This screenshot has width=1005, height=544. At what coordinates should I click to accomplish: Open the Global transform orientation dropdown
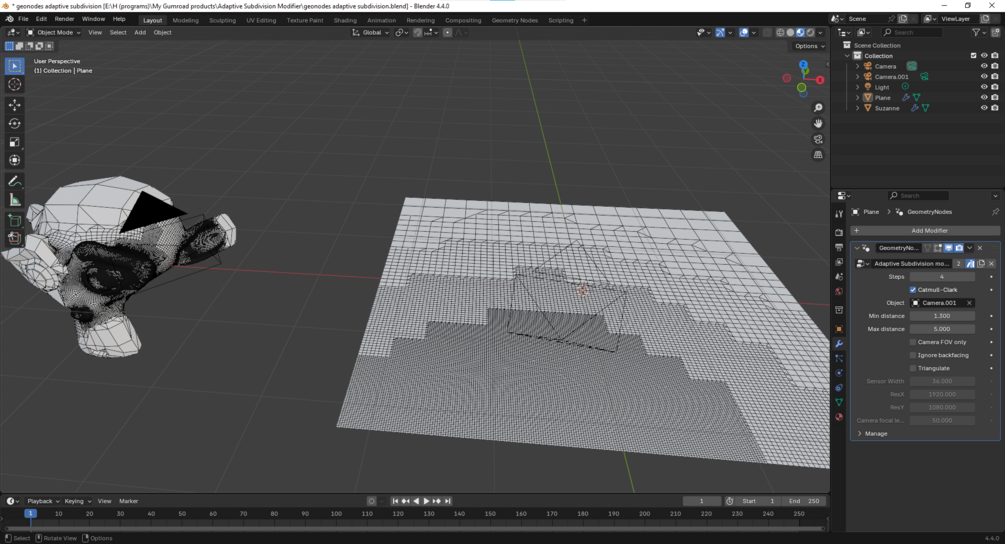click(371, 33)
